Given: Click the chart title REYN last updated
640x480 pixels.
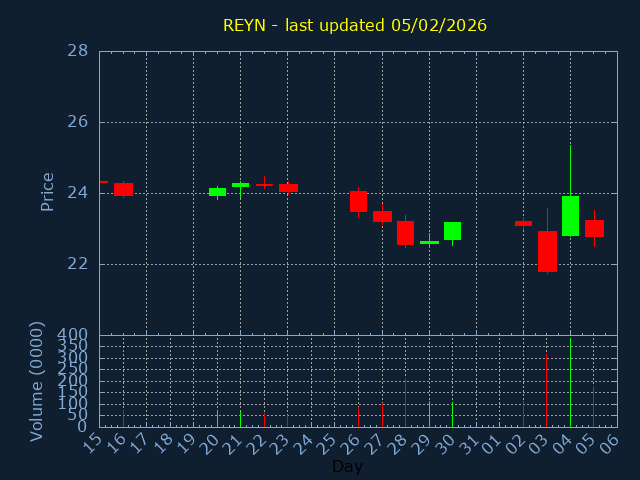Looking at the screenshot, I should [354, 25].
